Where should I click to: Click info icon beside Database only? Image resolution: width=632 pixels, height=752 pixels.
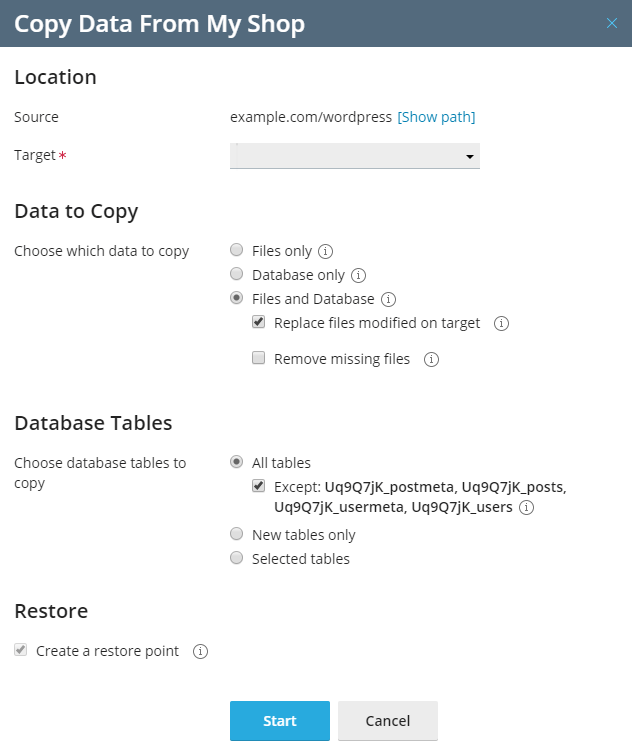[358, 275]
